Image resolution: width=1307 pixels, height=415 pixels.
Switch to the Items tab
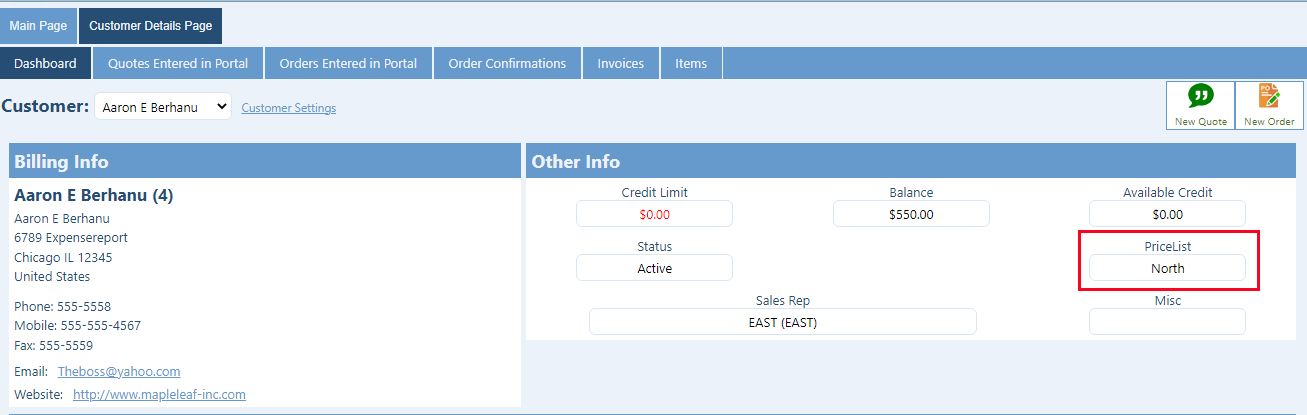(x=691, y=63)
